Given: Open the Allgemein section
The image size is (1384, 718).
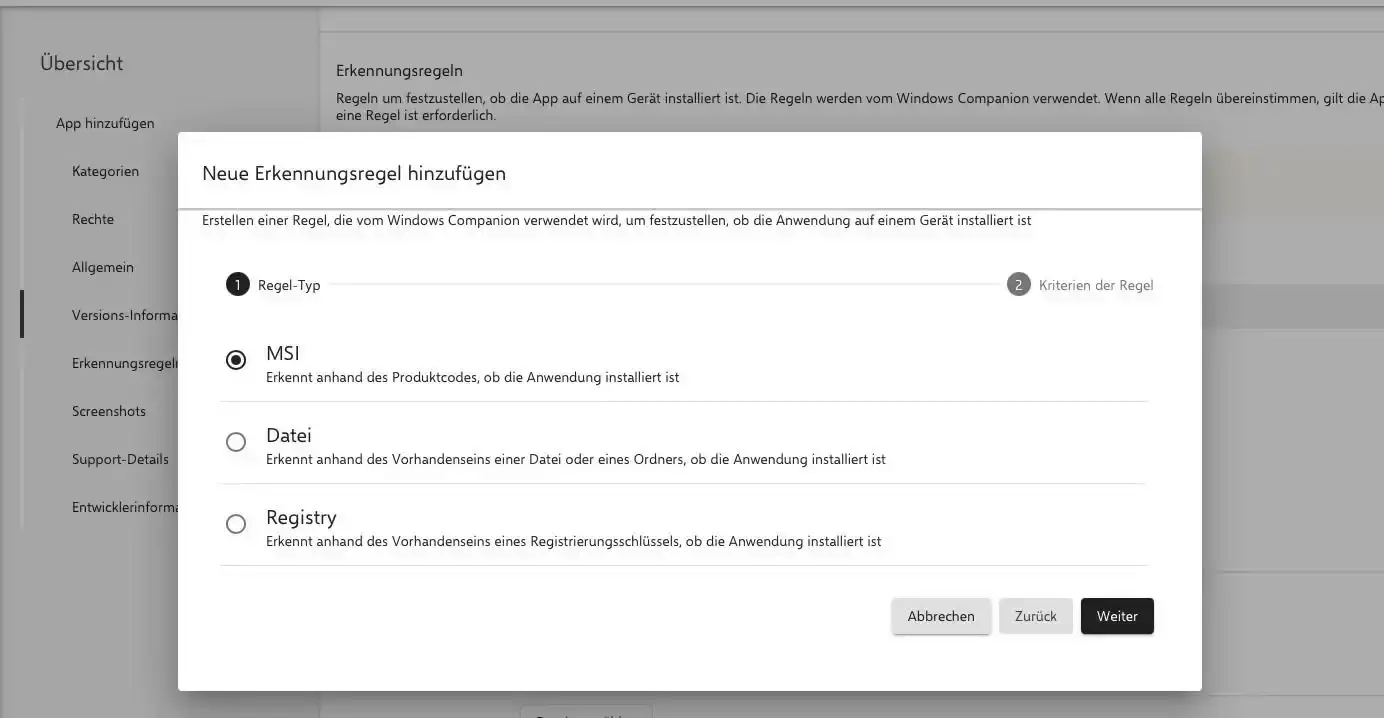Looking at the screenshot, I should (x=103, y=267).
